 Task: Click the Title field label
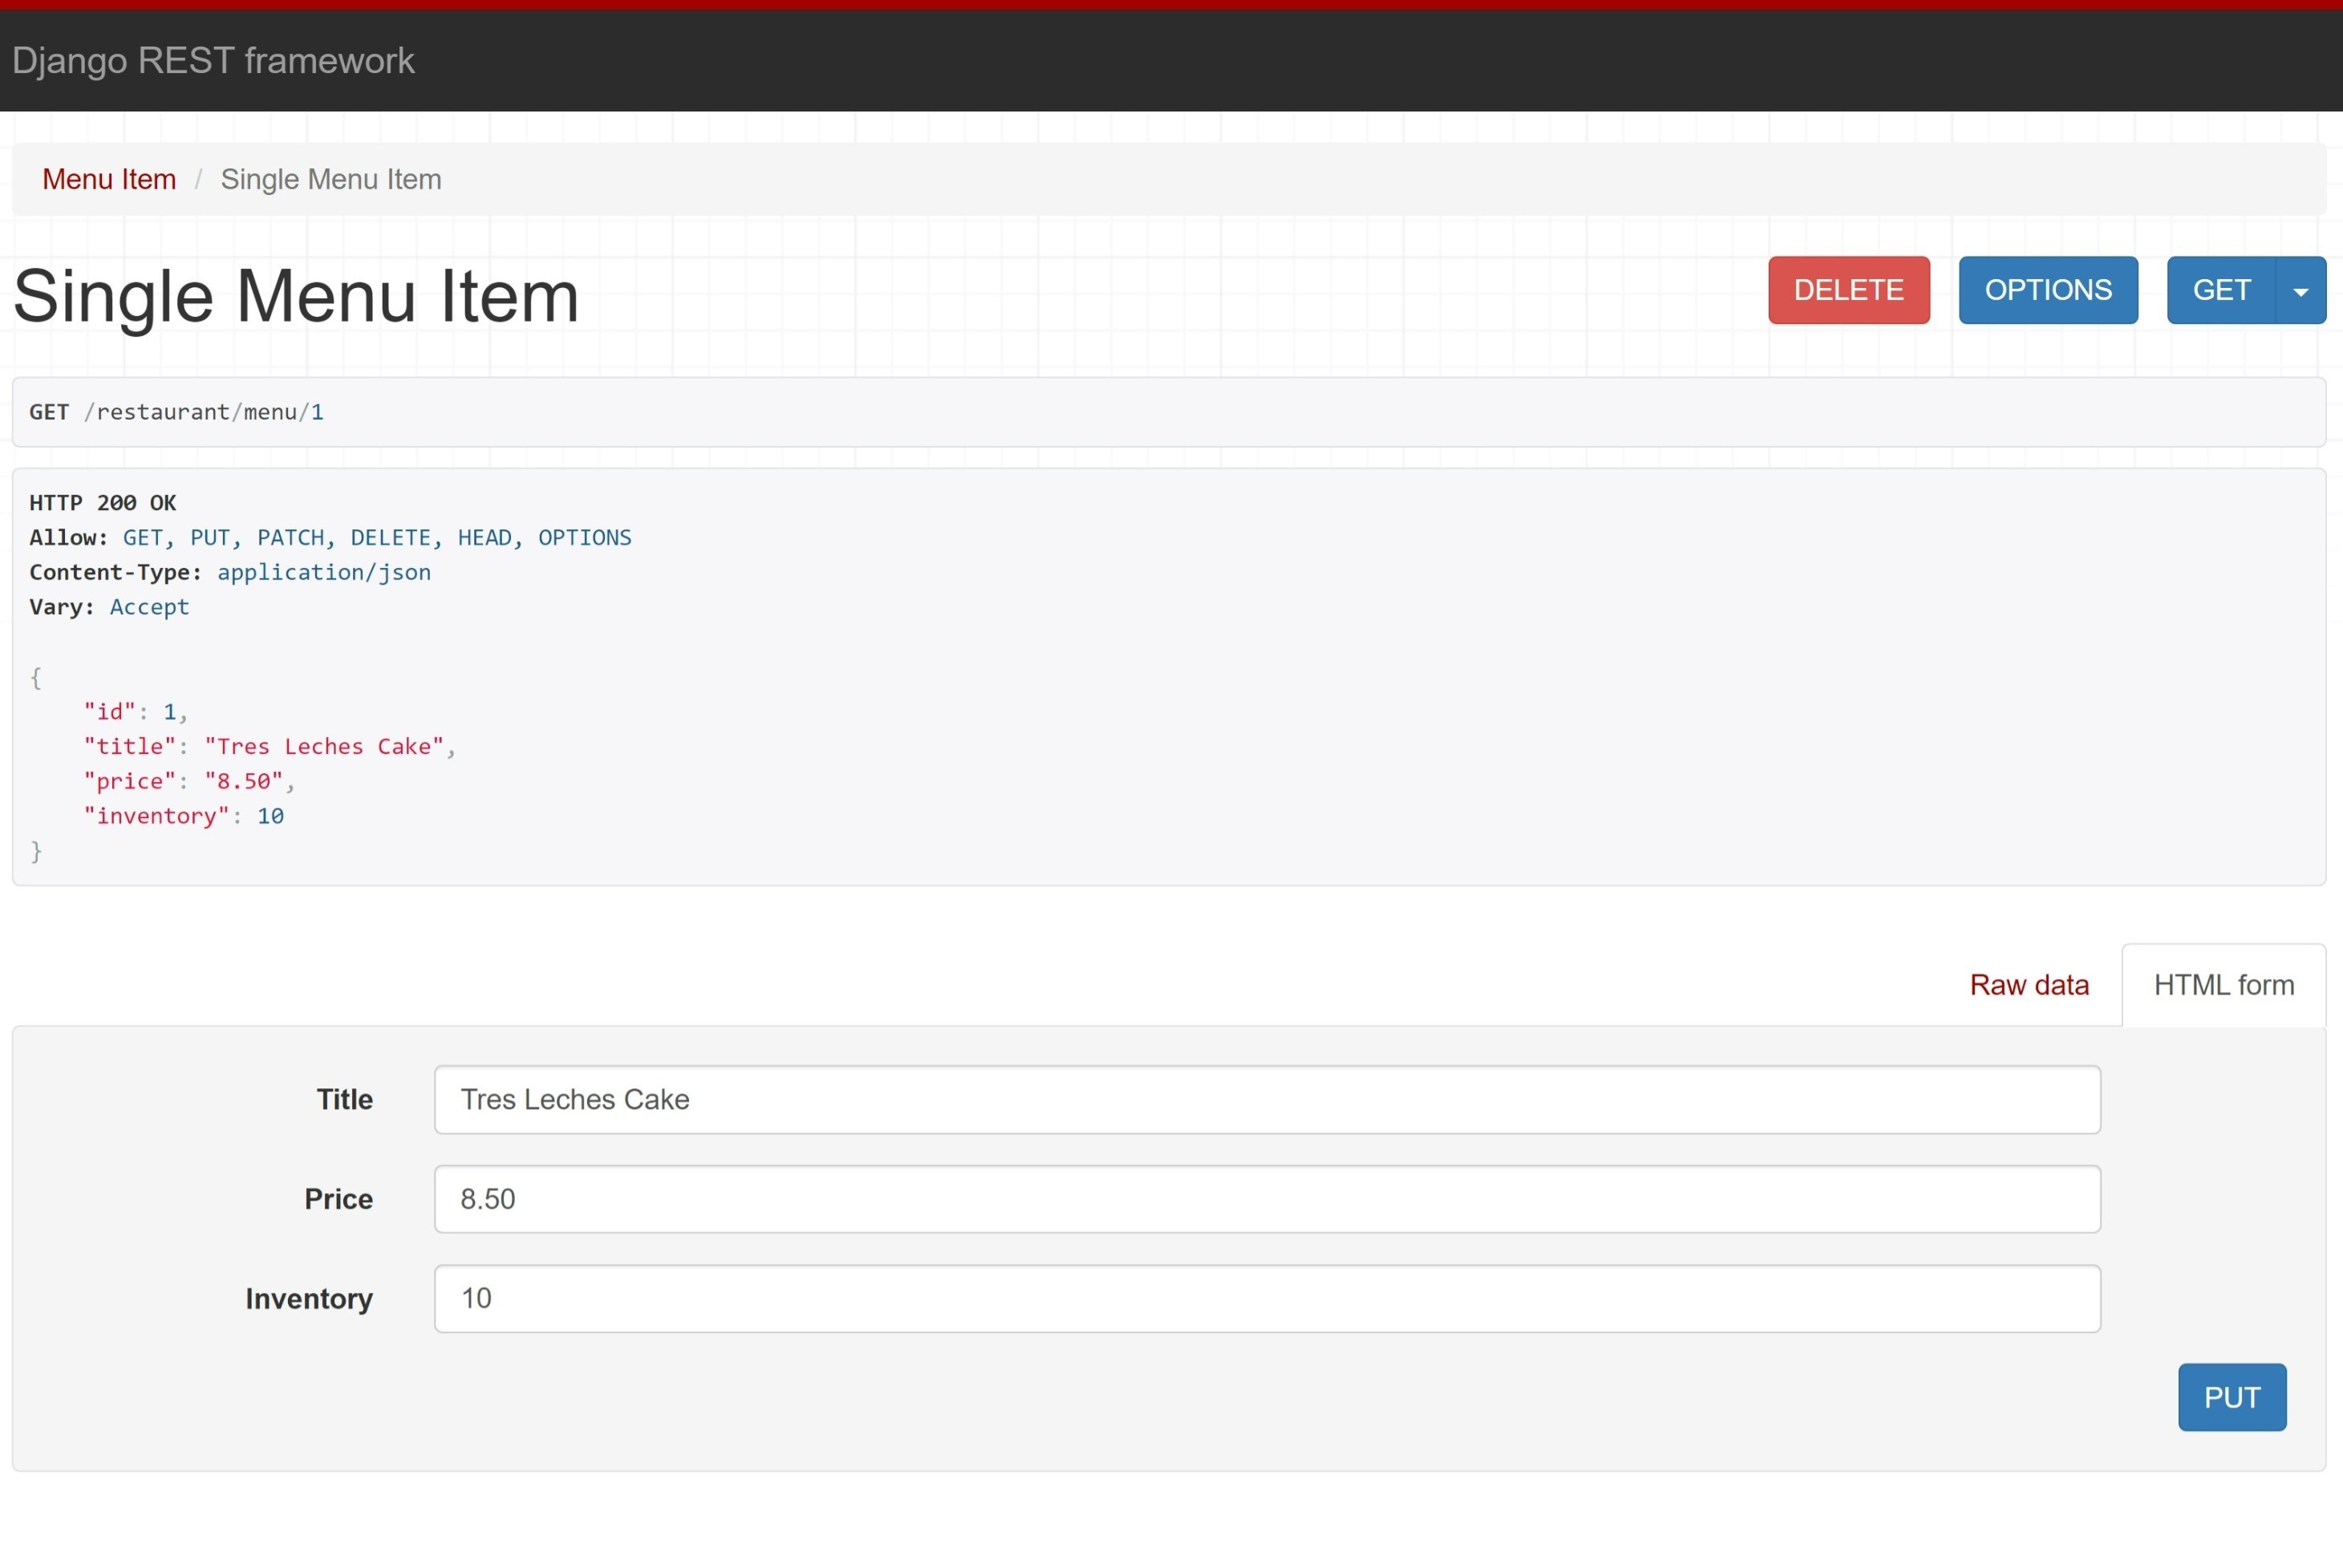(344, 1099)
